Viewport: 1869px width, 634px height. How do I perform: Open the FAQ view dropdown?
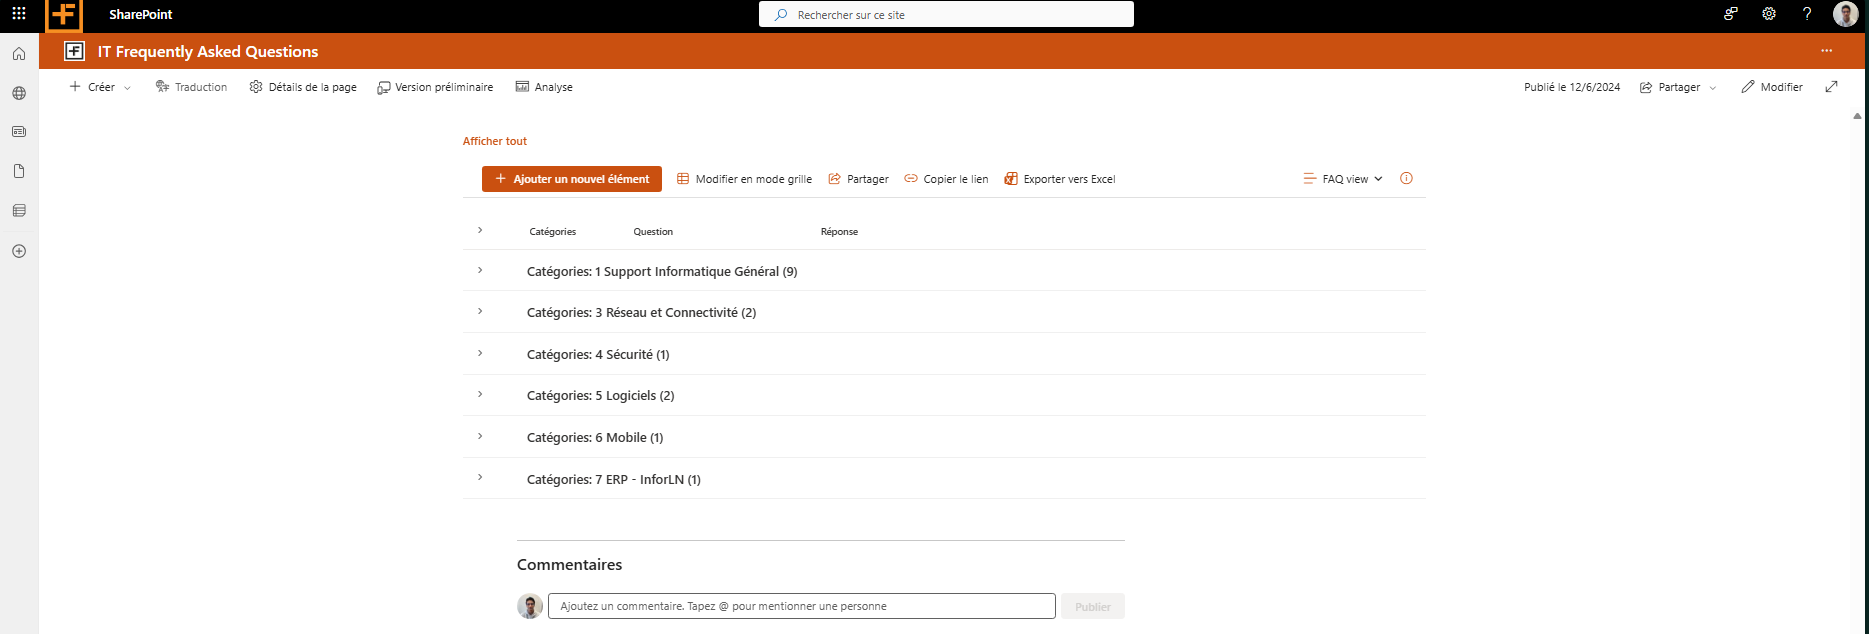(1343, 179)
